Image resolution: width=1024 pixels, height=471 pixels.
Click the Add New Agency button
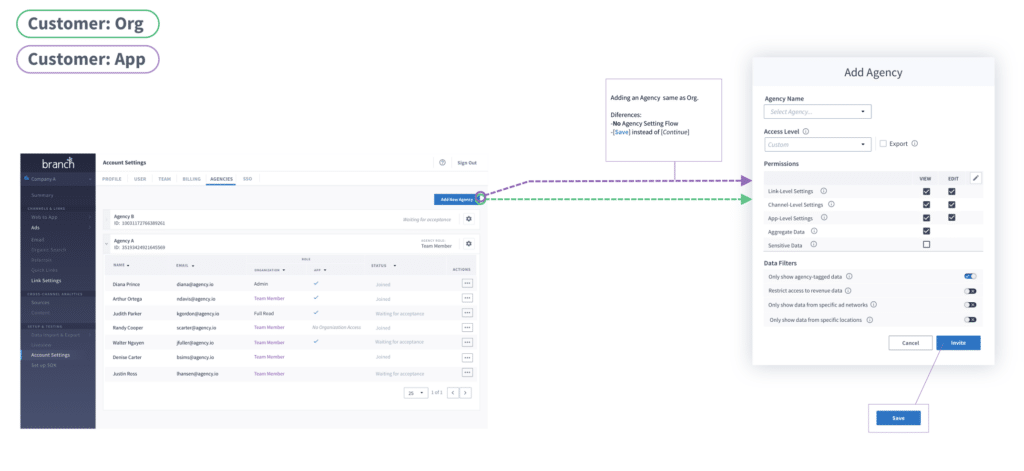(454, 199)
